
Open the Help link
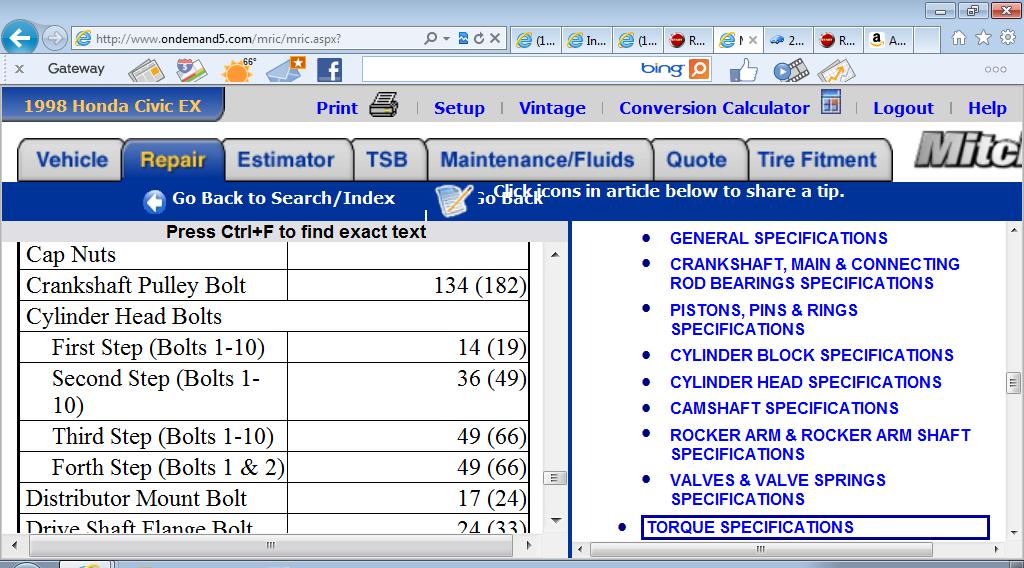[987, 108]
